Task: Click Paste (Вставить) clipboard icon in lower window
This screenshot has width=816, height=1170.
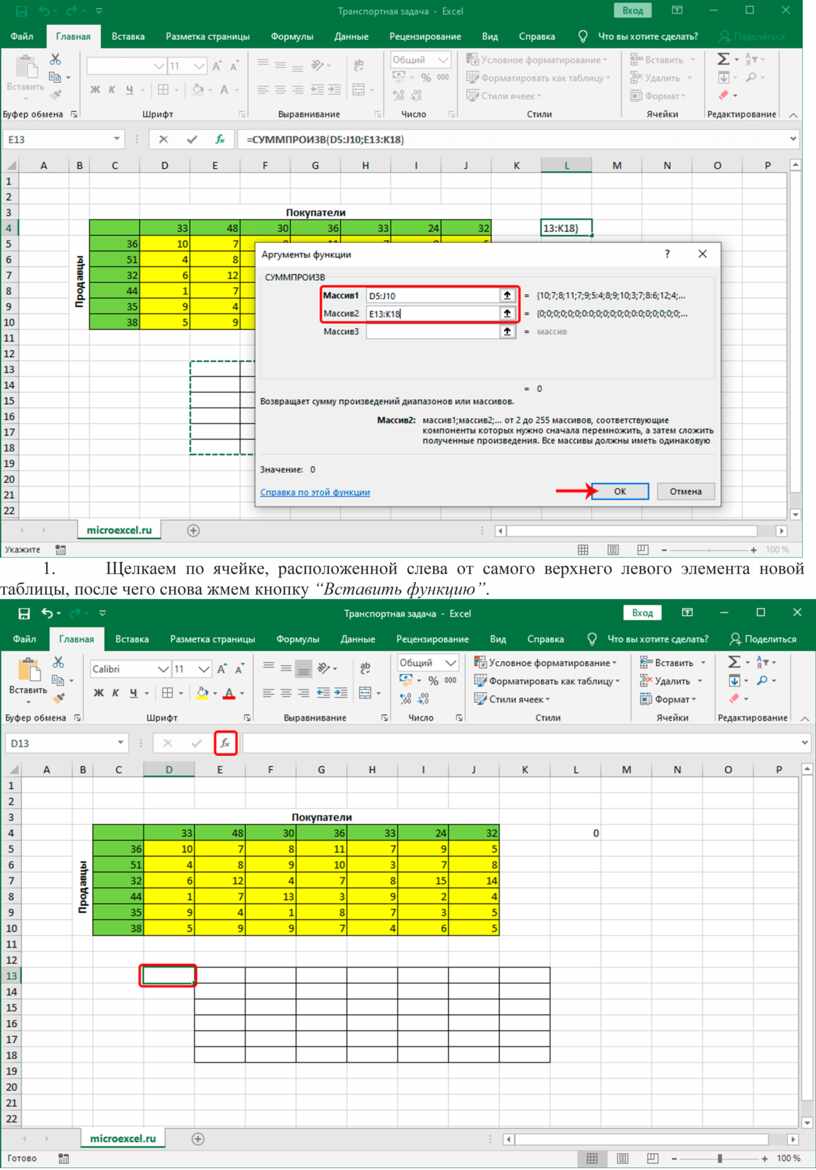Action: tap(28, 670)
